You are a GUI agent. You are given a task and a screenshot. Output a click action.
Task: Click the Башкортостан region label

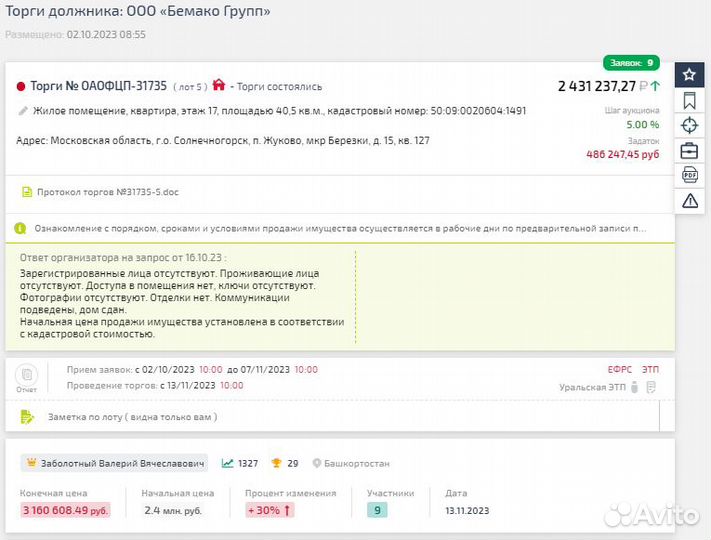point(357,464)
